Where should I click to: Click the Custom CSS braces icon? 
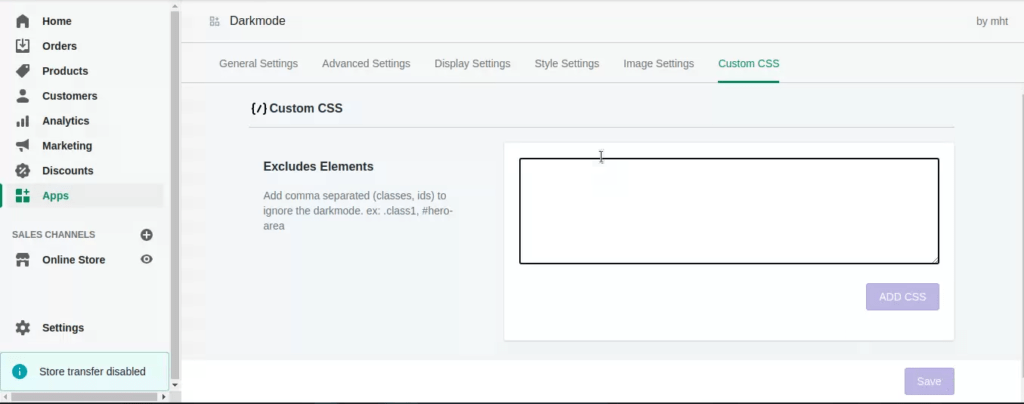tap(259, 108)
